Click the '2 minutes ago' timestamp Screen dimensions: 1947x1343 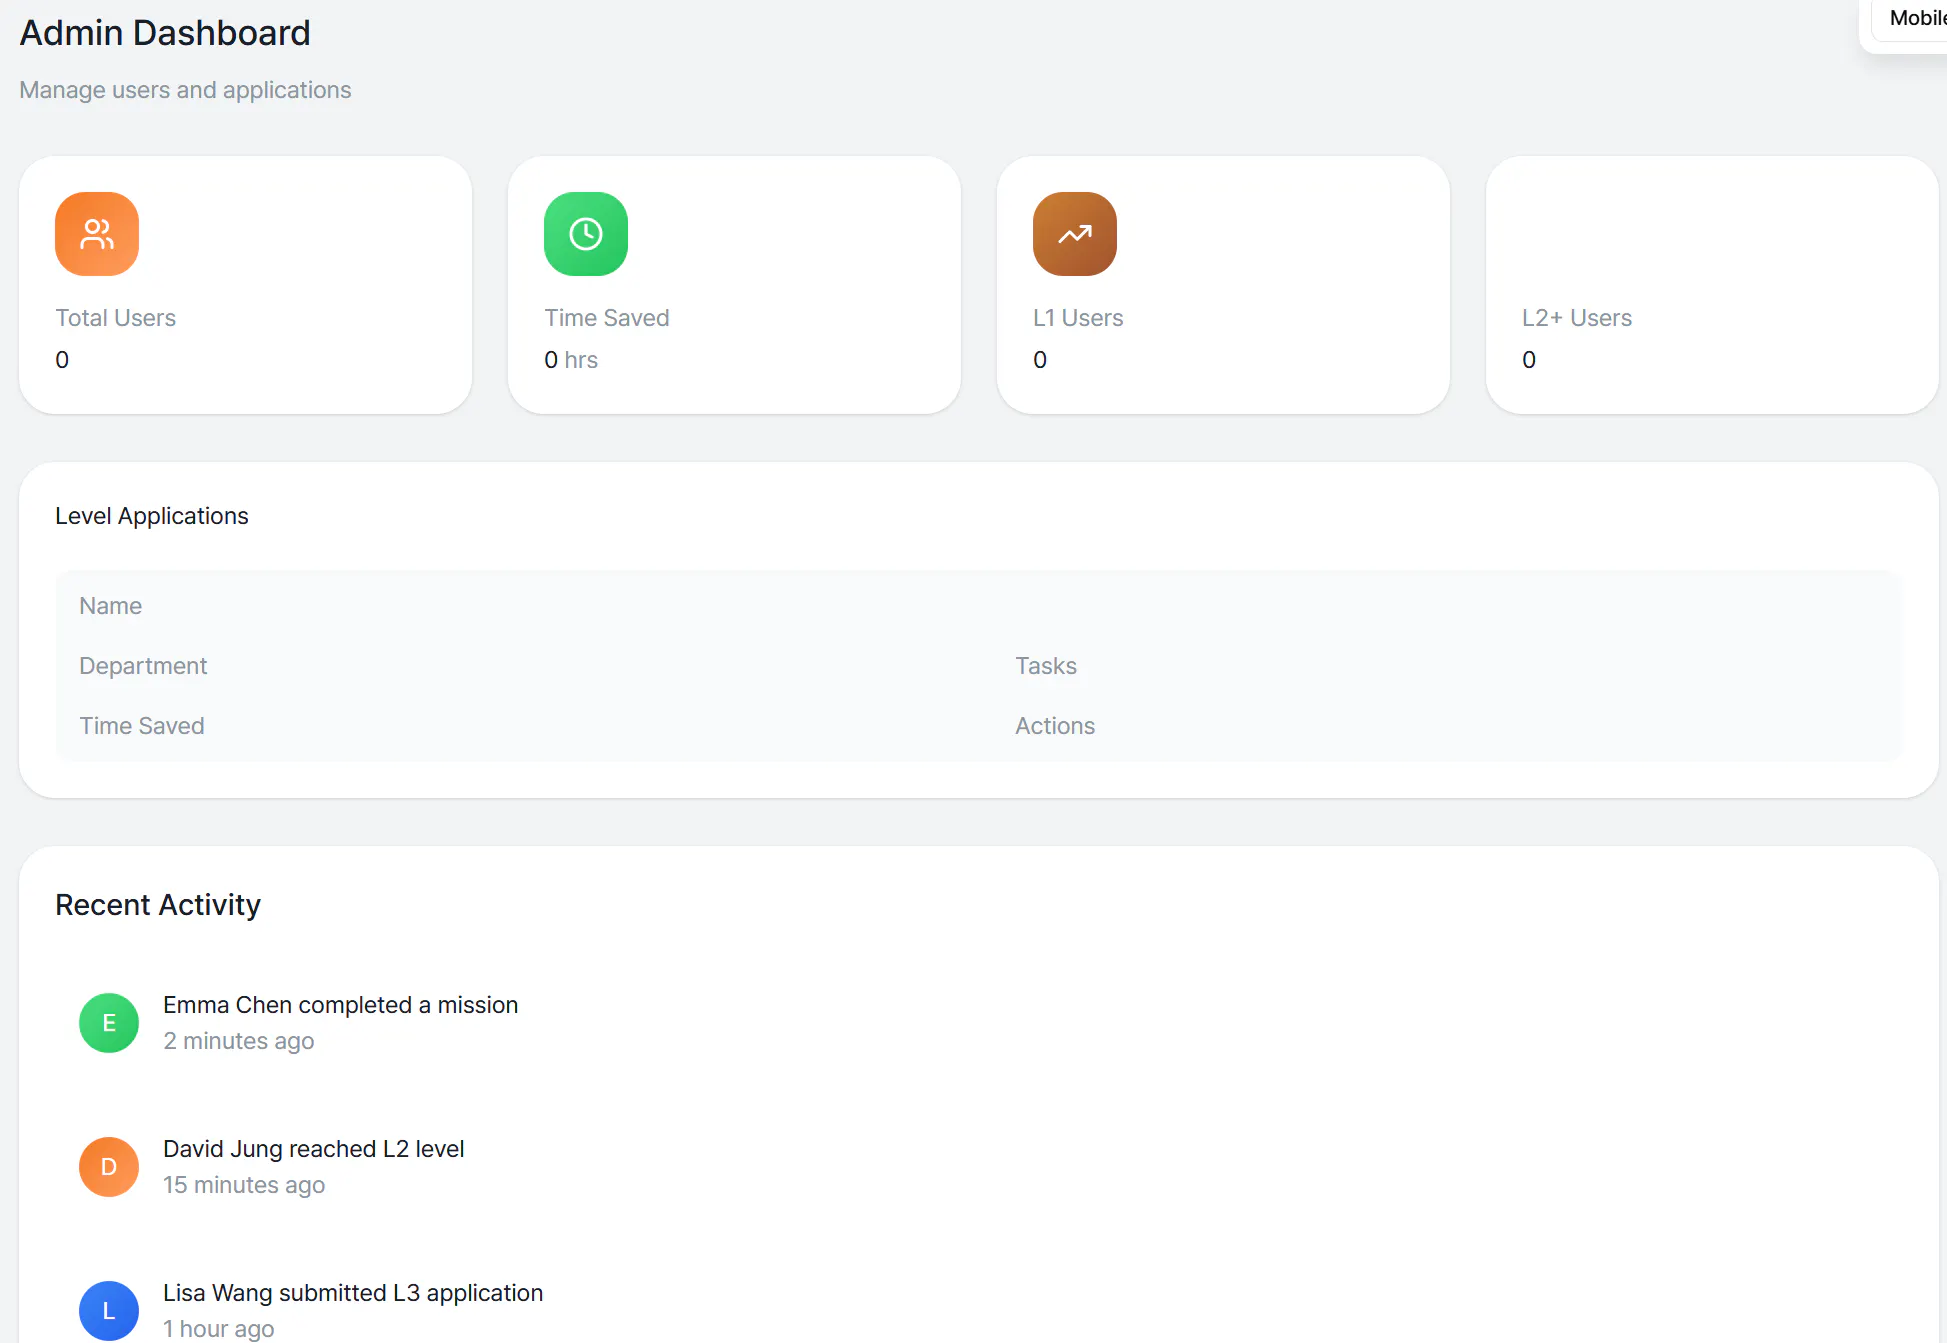point(239,1041)
